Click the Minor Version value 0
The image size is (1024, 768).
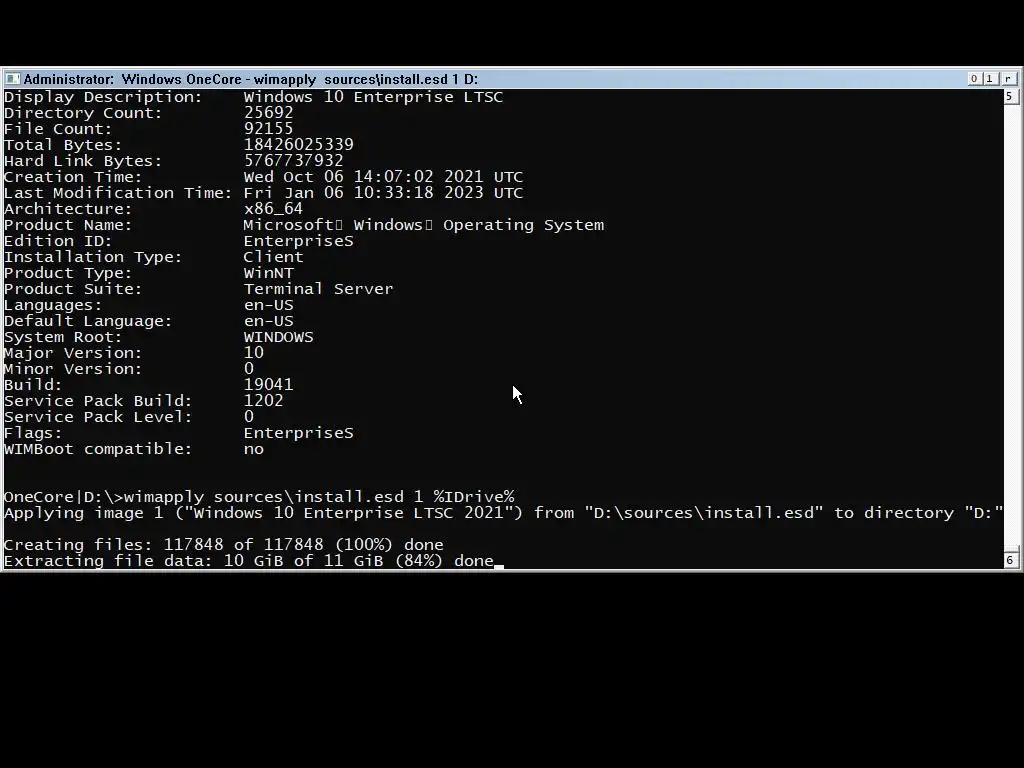[249, 369]
